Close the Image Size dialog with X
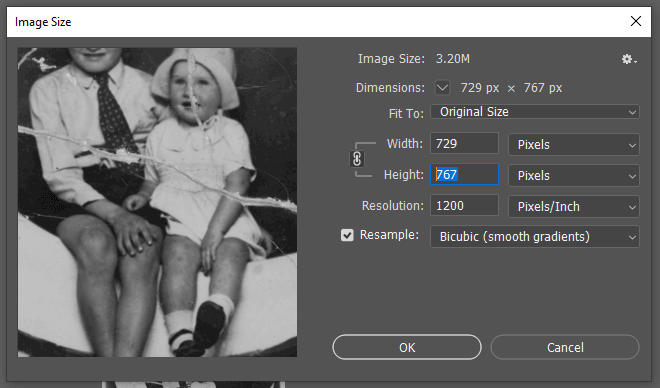Screen dimensions: 660x388 636,21
